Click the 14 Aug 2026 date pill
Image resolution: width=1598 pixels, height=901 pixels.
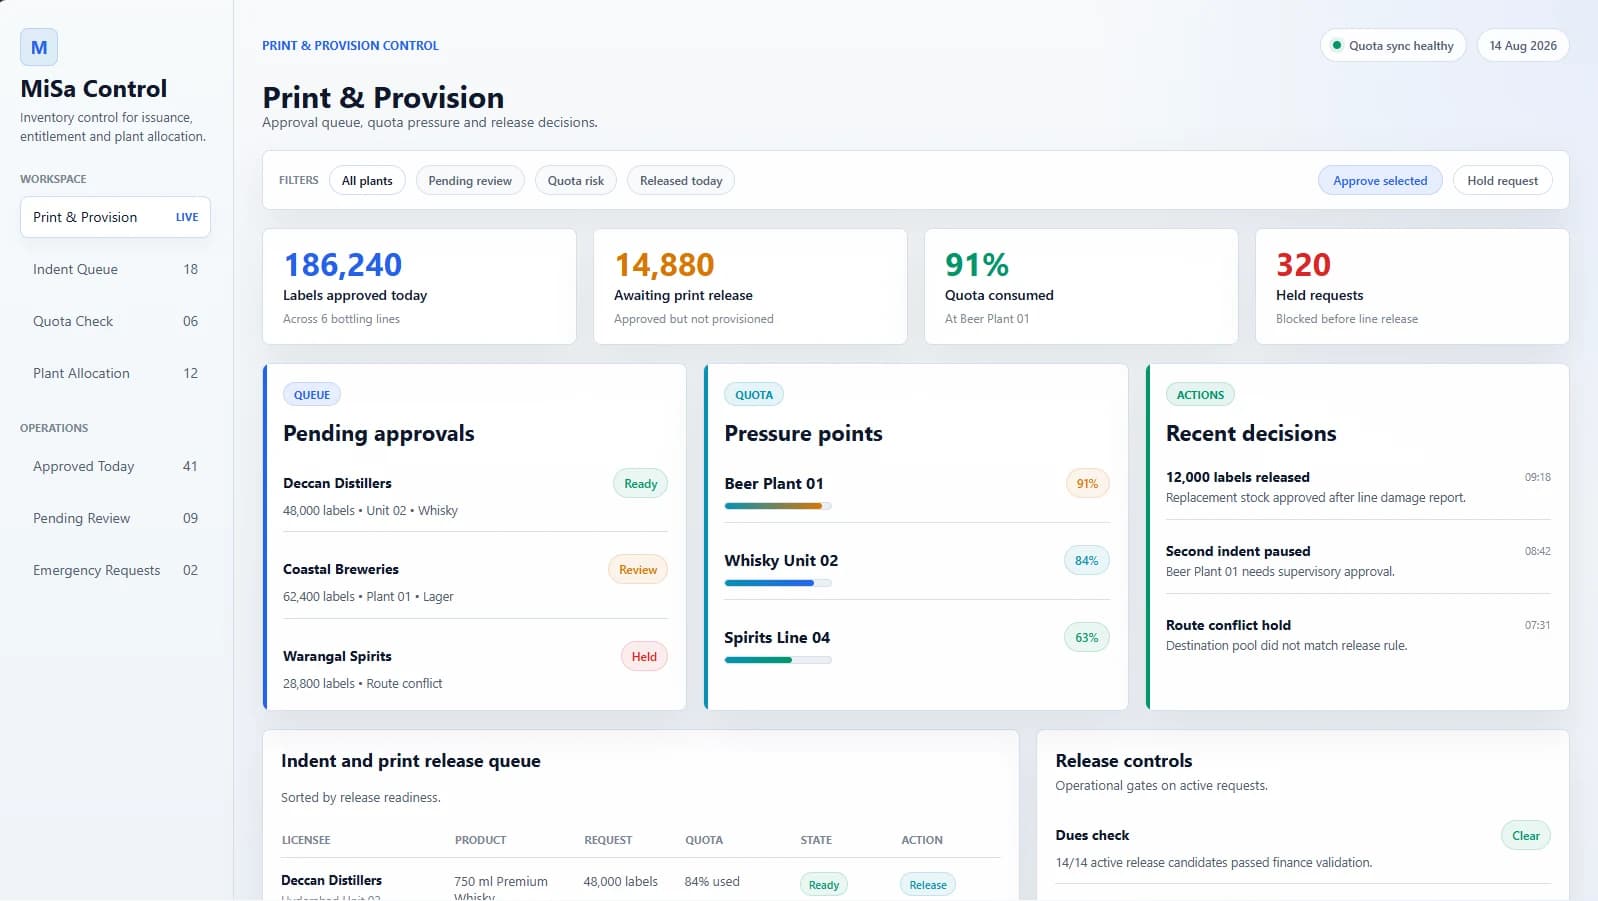click(x=1523, y=45)
